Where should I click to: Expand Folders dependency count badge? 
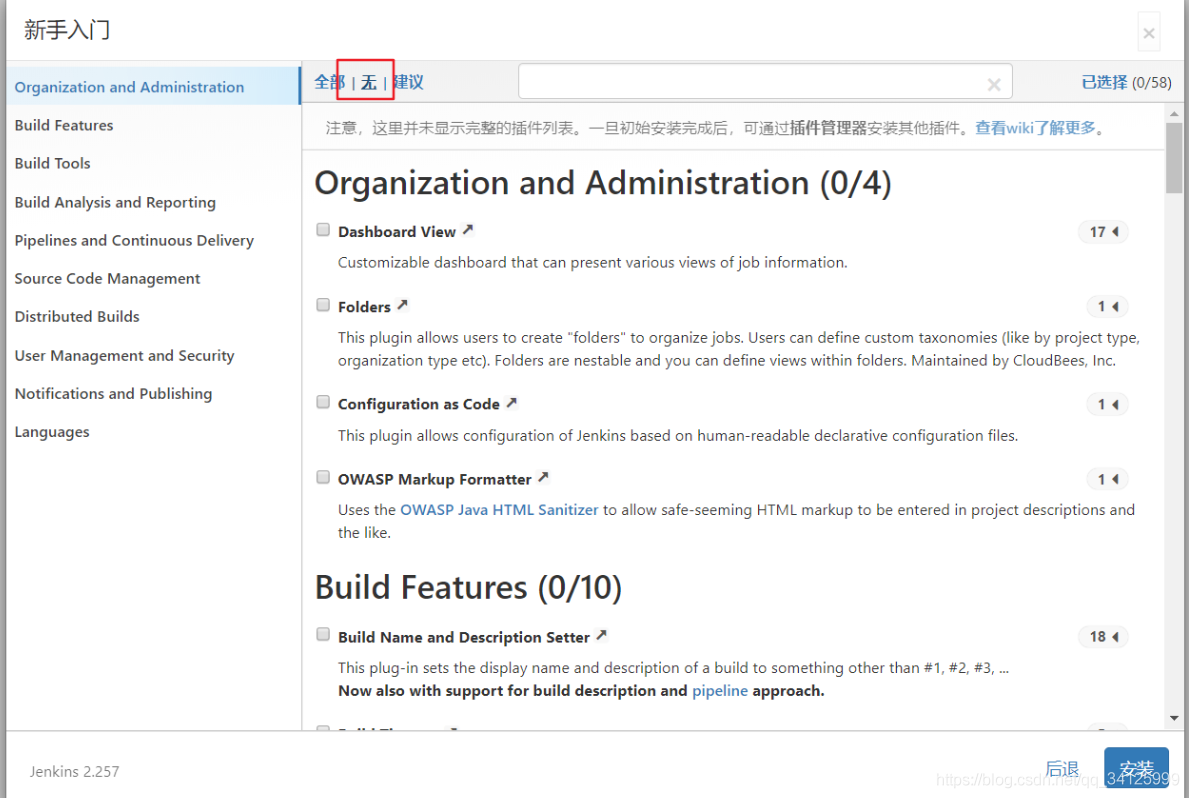pos(1107,306)
